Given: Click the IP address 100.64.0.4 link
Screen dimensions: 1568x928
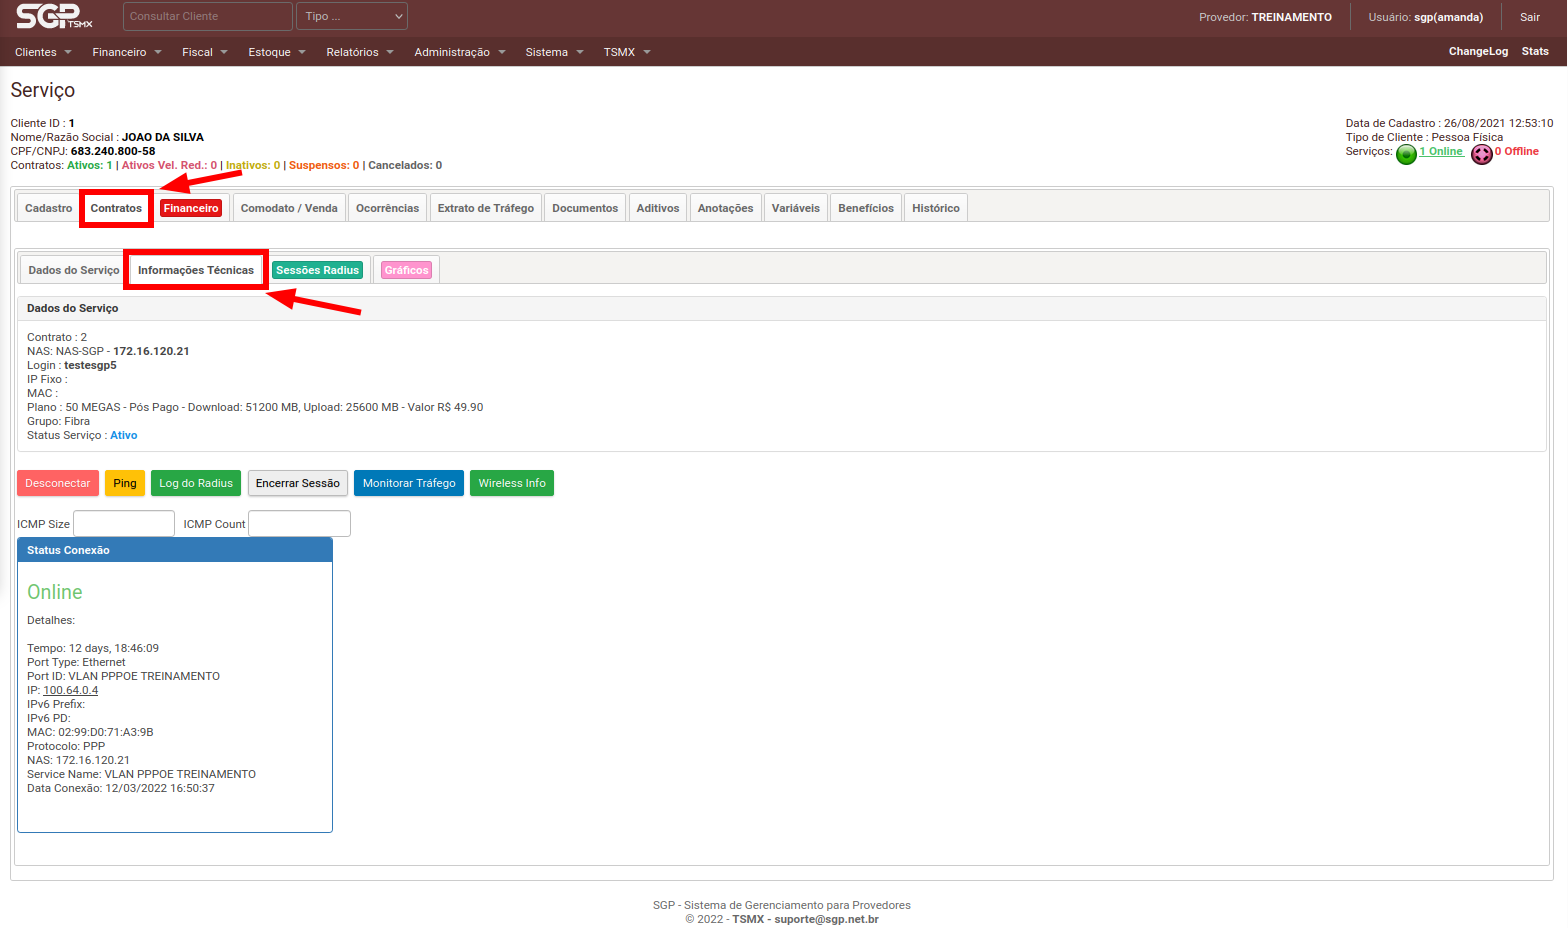Looking at the screenshot, I should [x=70, y=691].
